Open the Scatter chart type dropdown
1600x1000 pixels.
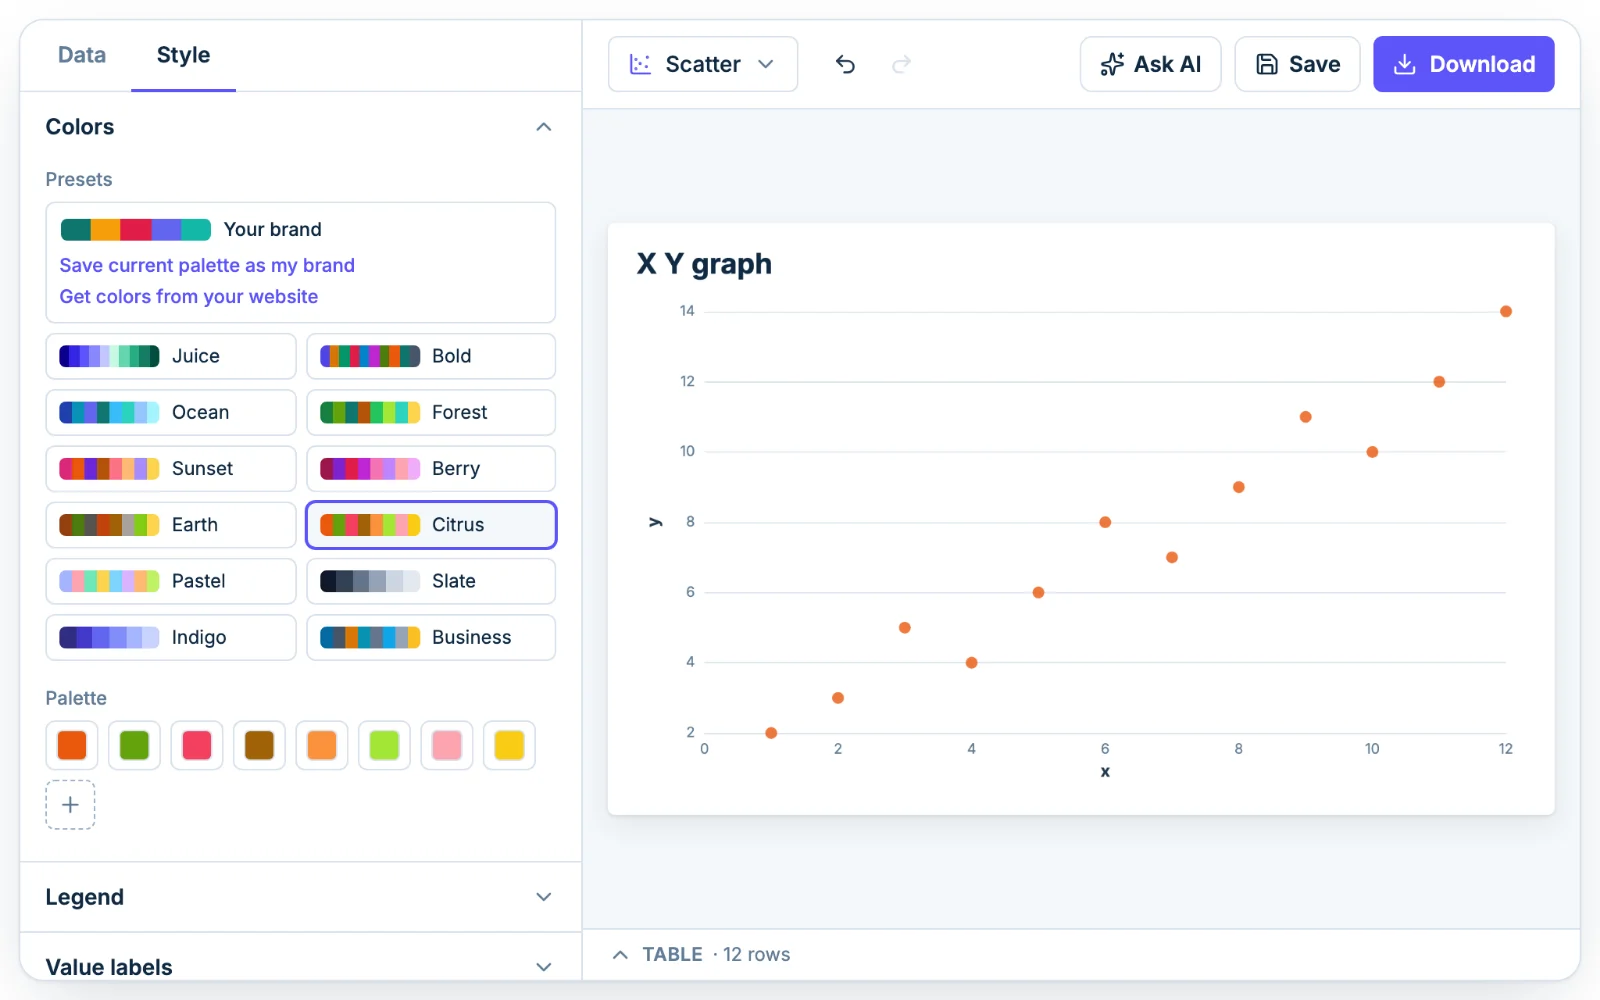pos(703,64)
